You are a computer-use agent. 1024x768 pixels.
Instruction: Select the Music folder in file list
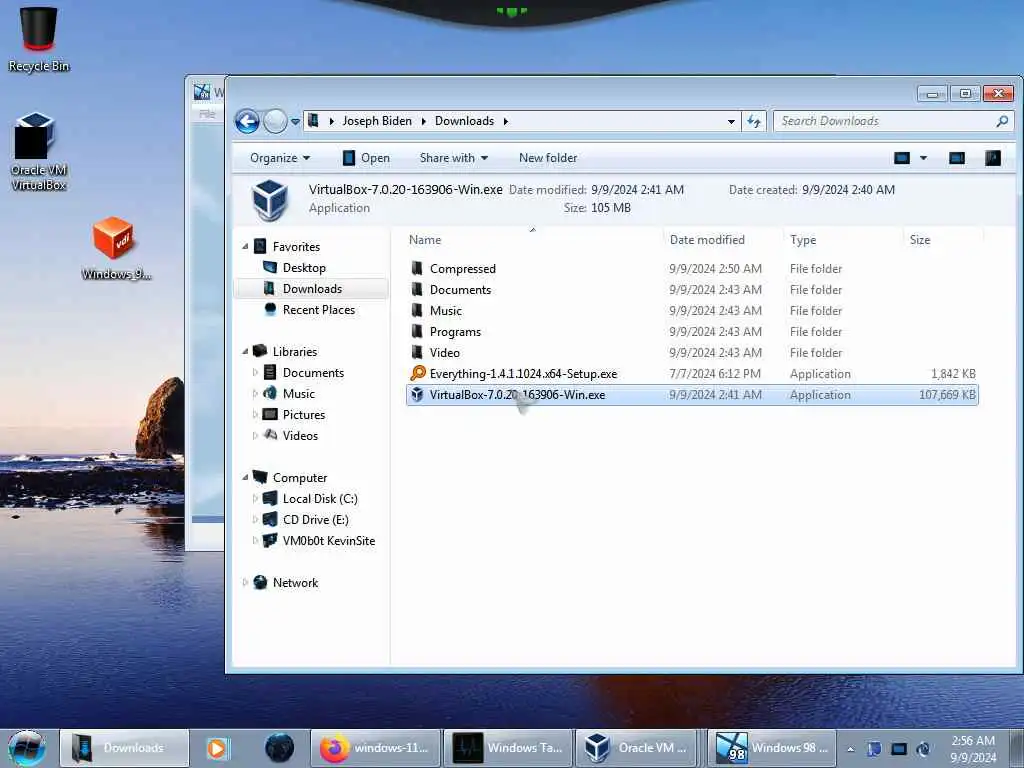coord(445,311)
